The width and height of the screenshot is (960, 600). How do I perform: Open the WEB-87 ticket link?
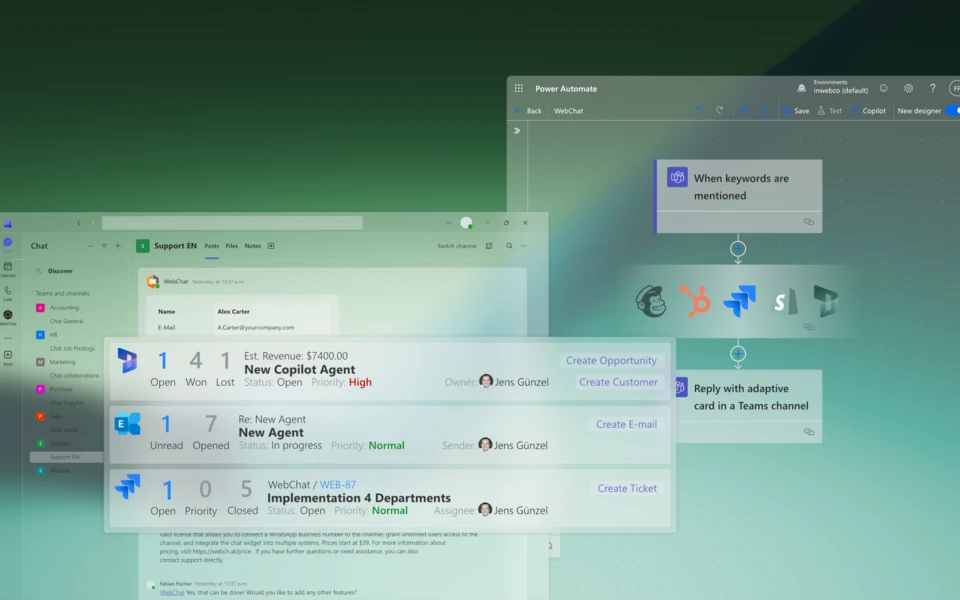click(x=337, y=484)
